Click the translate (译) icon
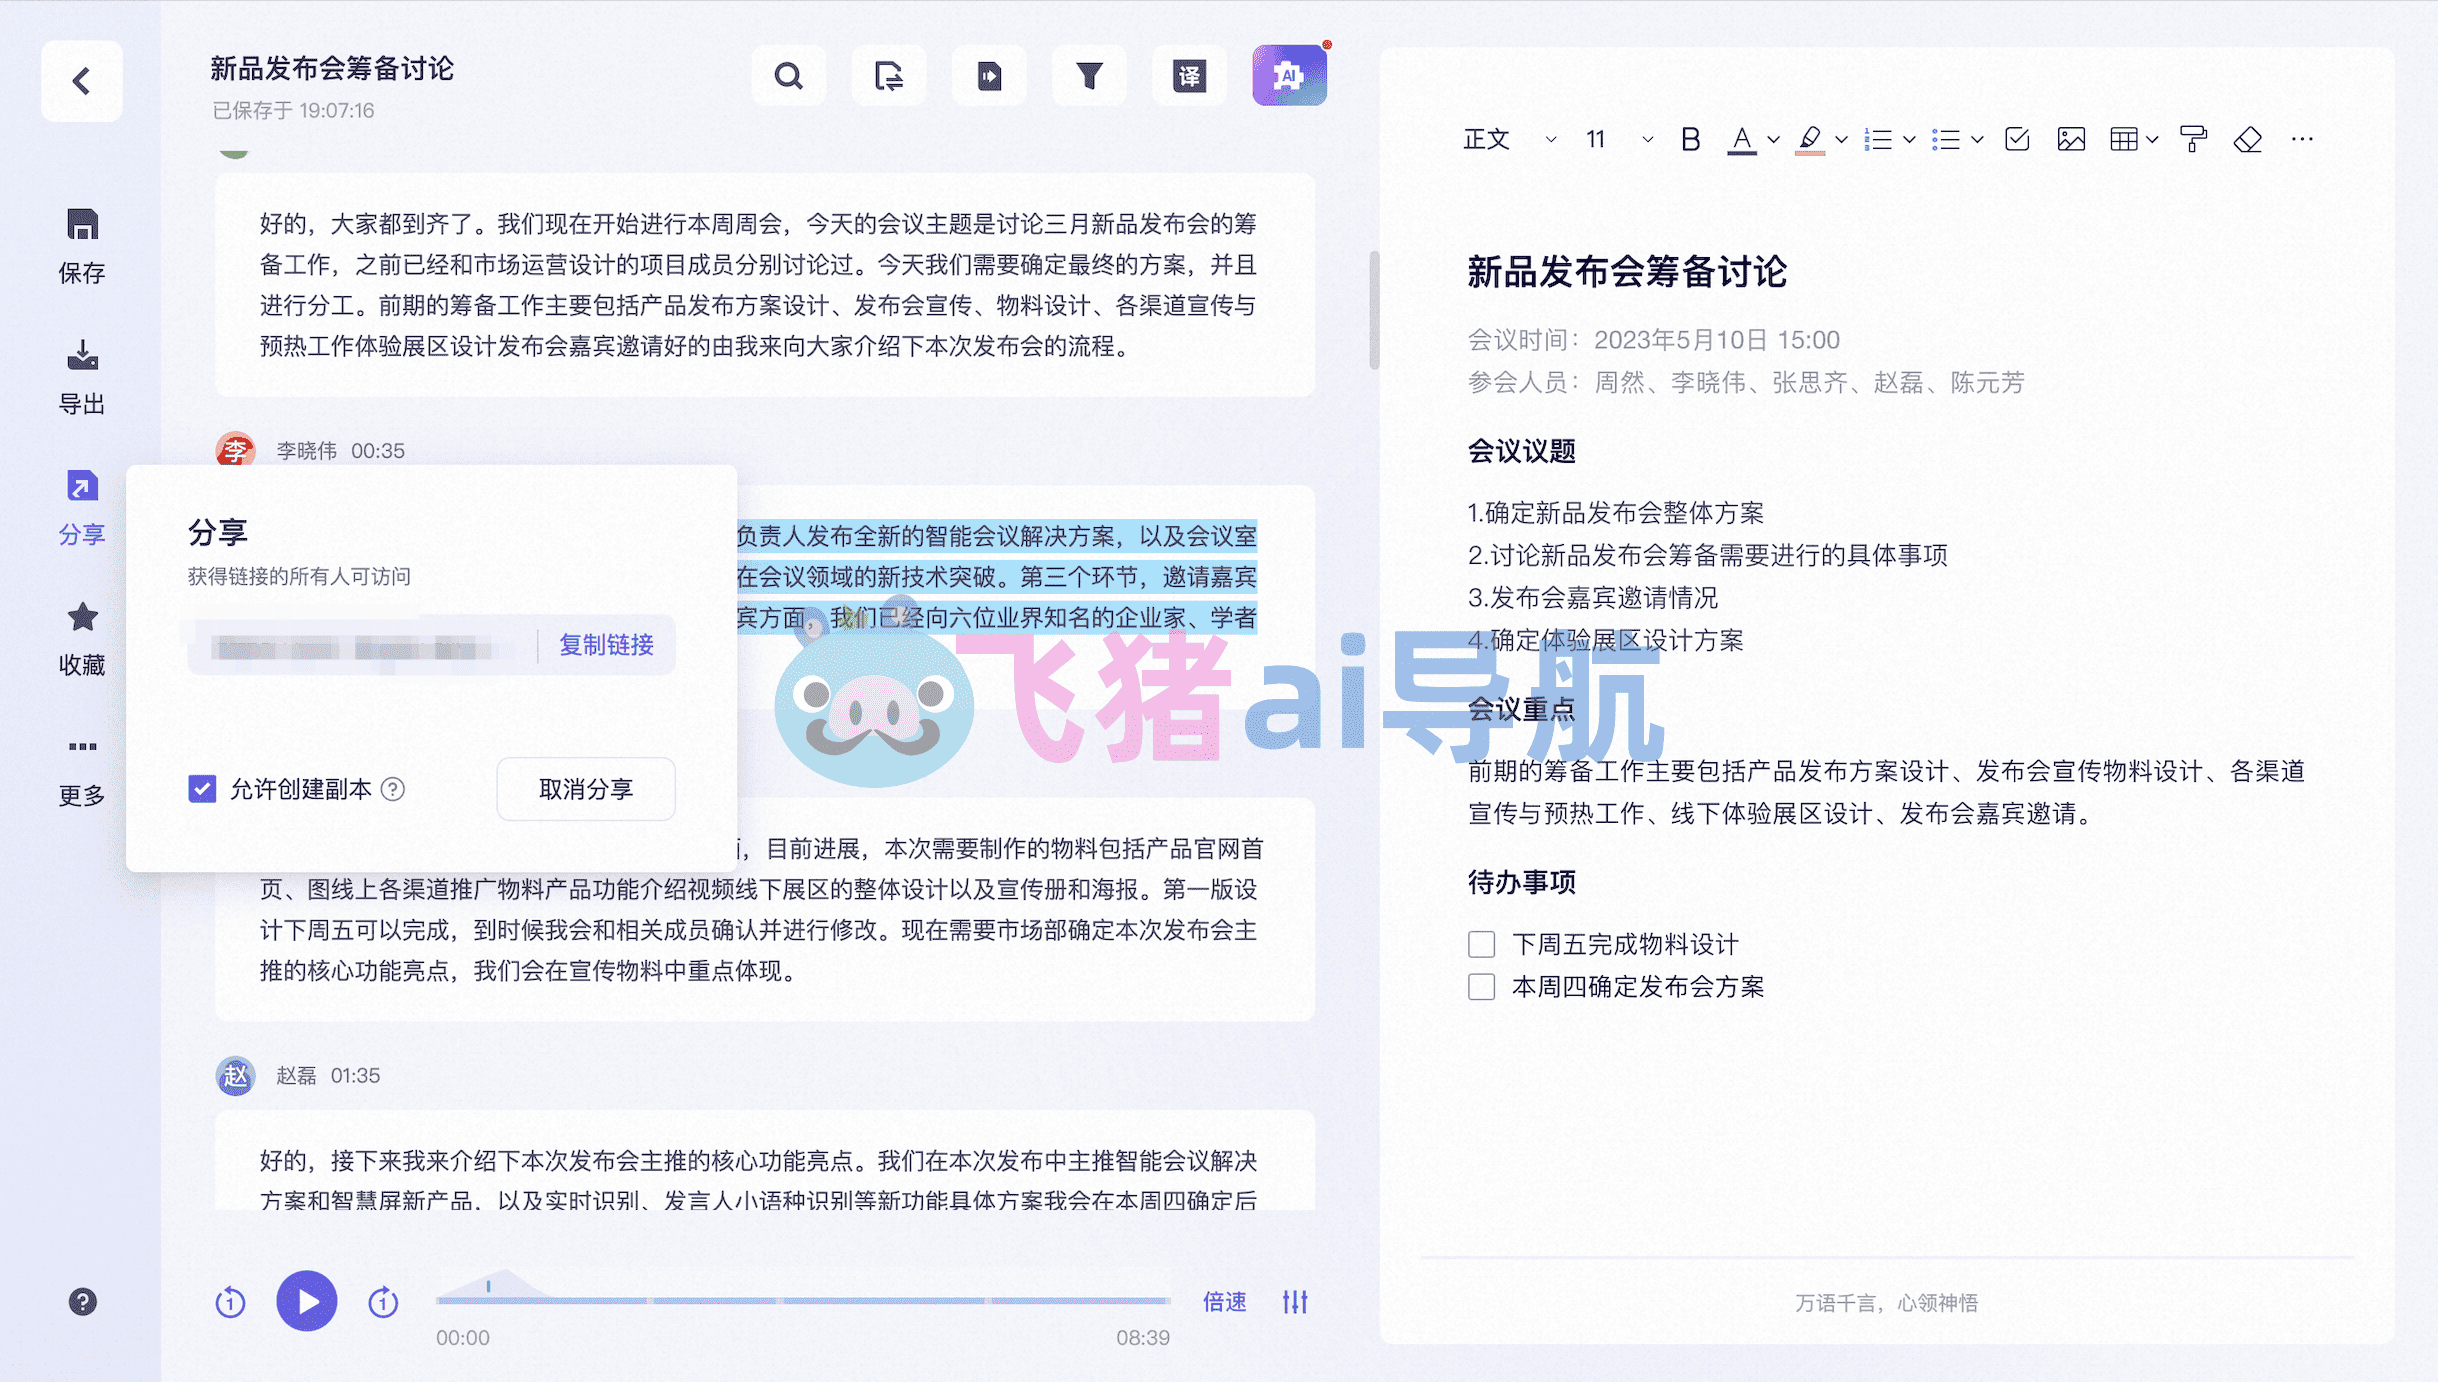The height and width of the screenshot is (1382, 2438). tap(1189, 76)
